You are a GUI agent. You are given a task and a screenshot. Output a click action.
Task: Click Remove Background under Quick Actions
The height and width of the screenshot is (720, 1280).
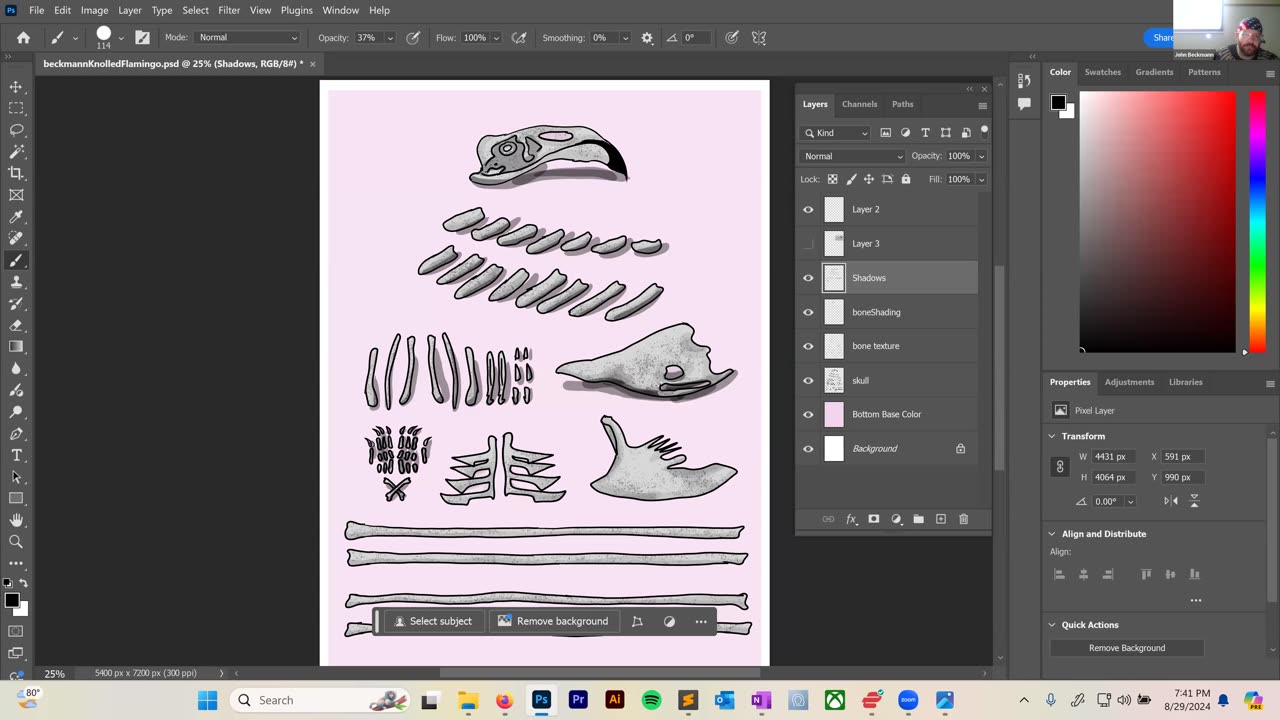pyautogui.click(x=1127, y=648)
